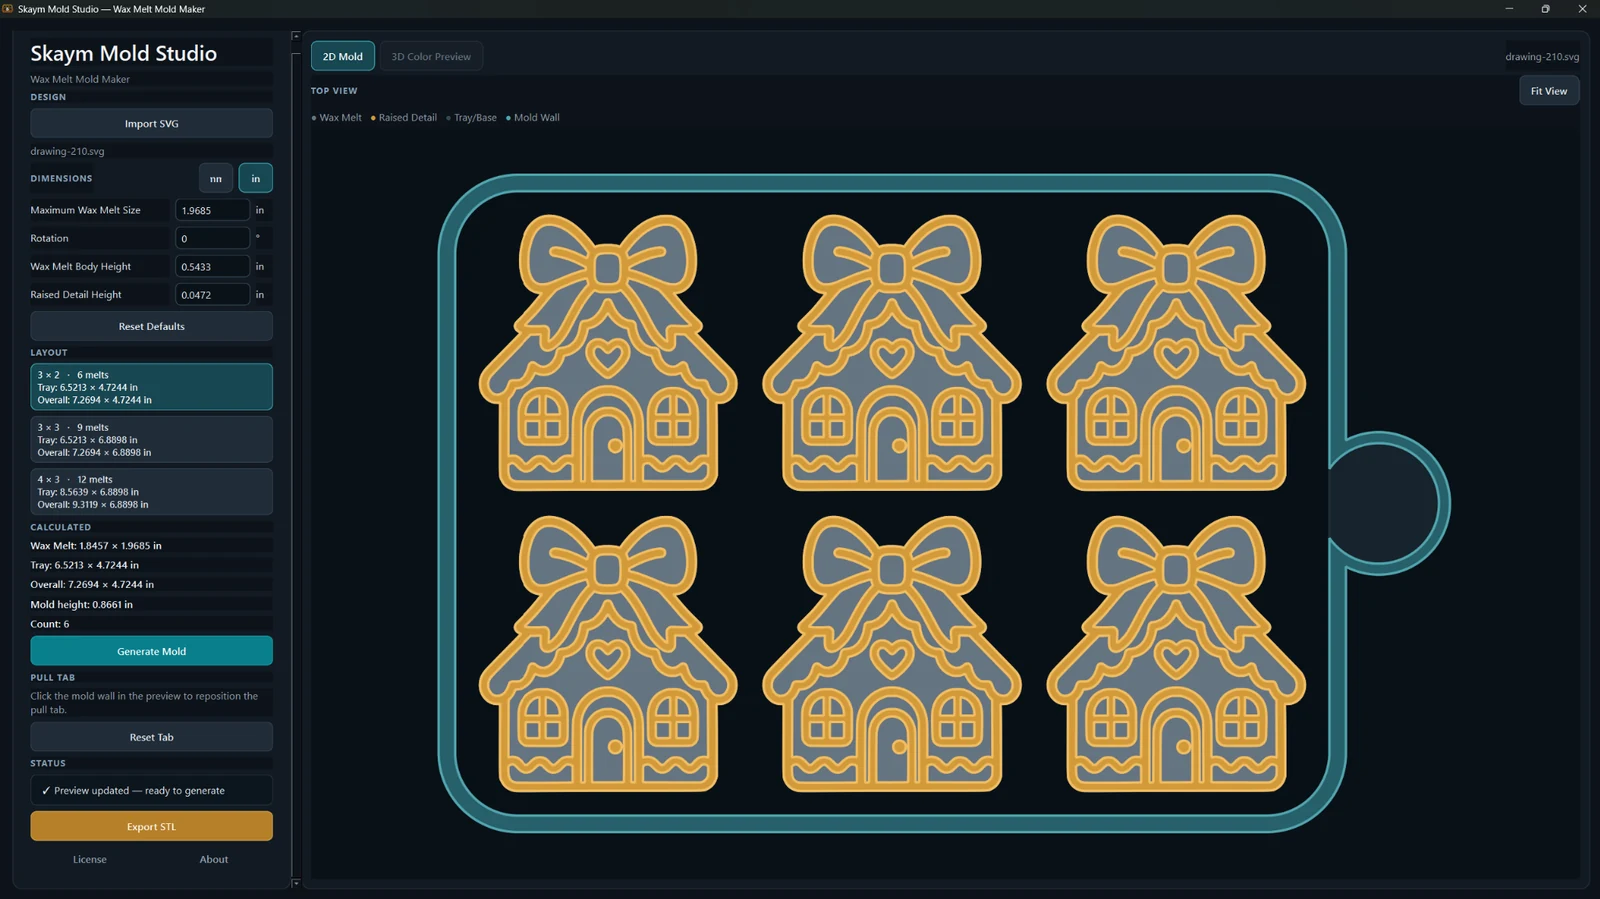Open the About link

tap(214, 859)
